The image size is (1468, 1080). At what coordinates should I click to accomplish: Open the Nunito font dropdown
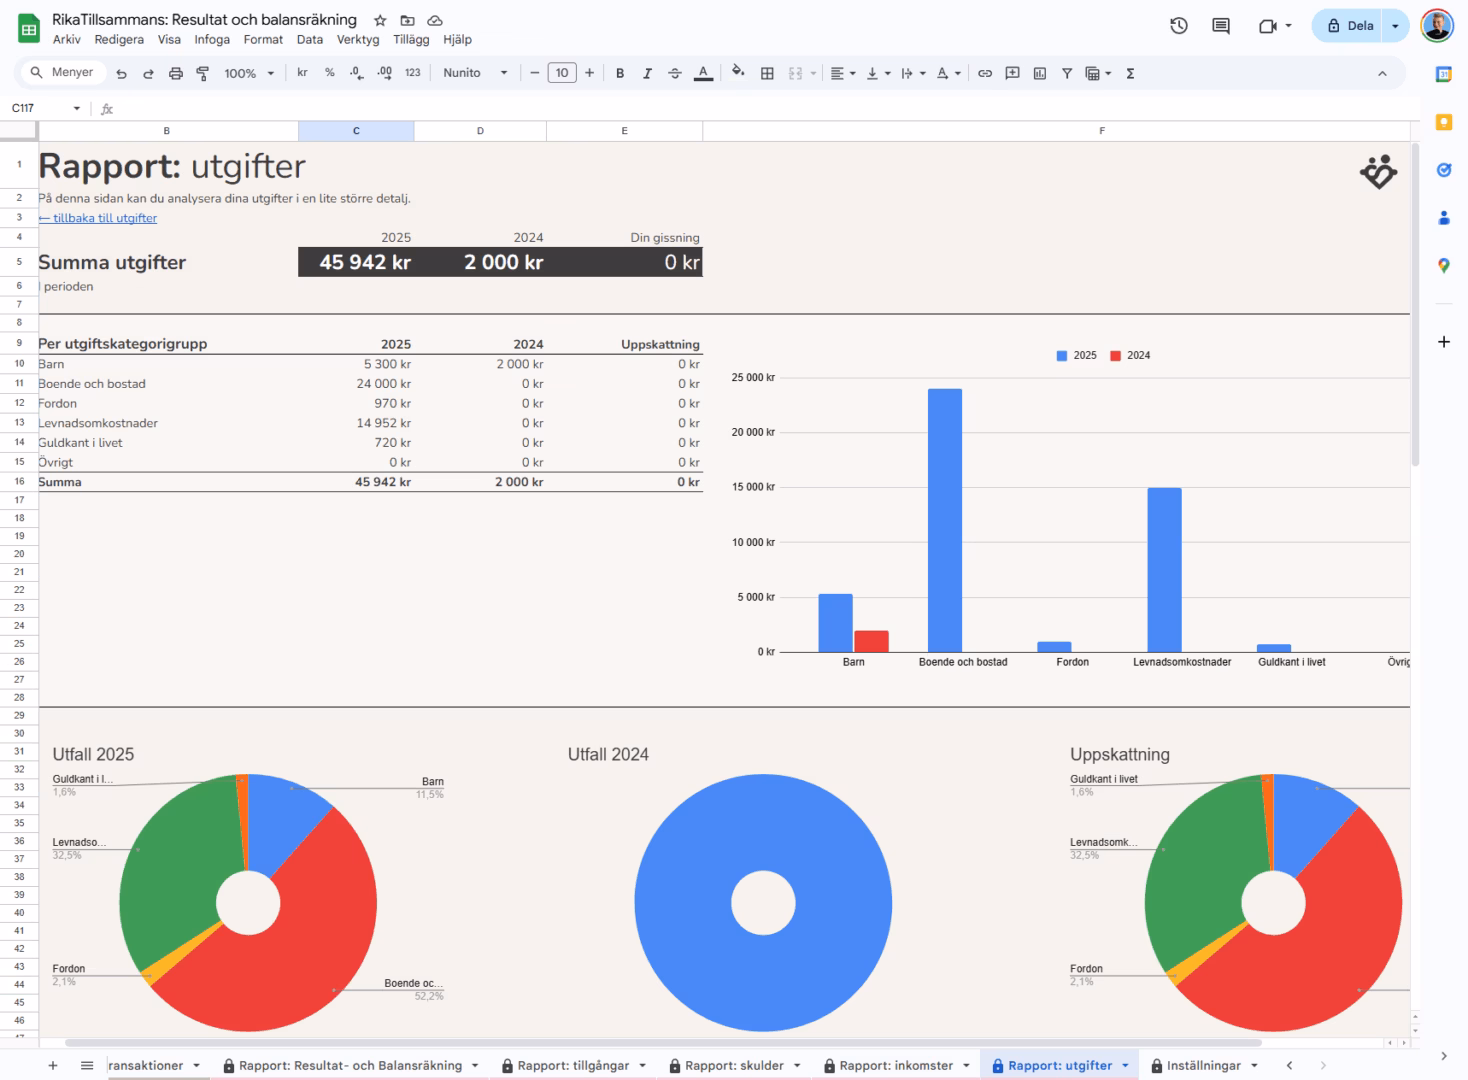pos(475,73)
